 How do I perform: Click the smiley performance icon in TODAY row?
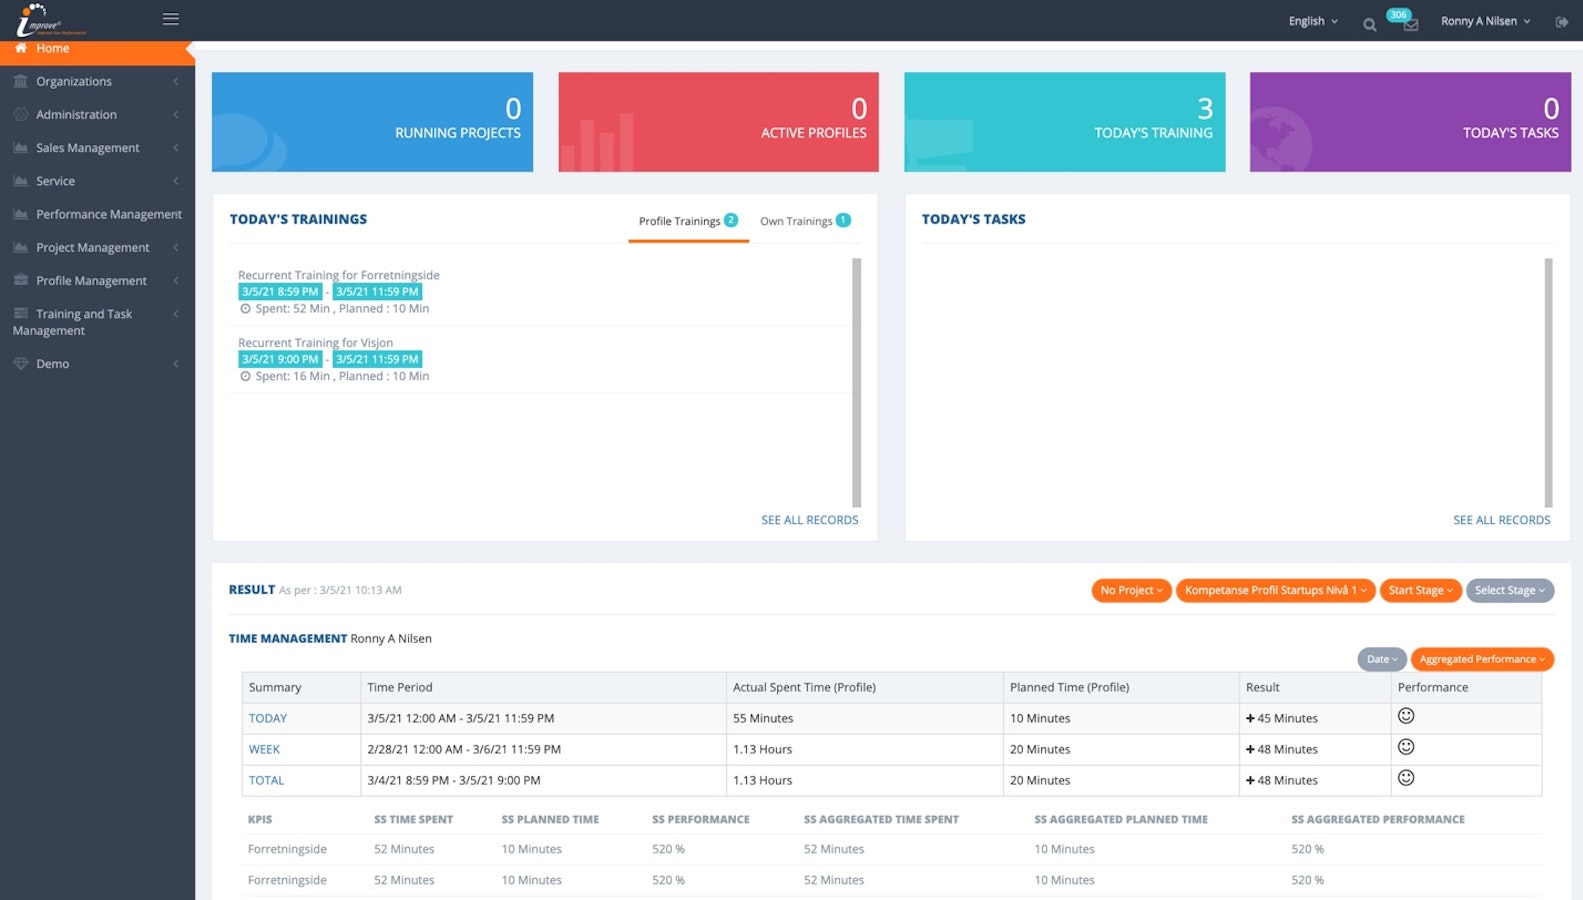(x=1405, y=716)
